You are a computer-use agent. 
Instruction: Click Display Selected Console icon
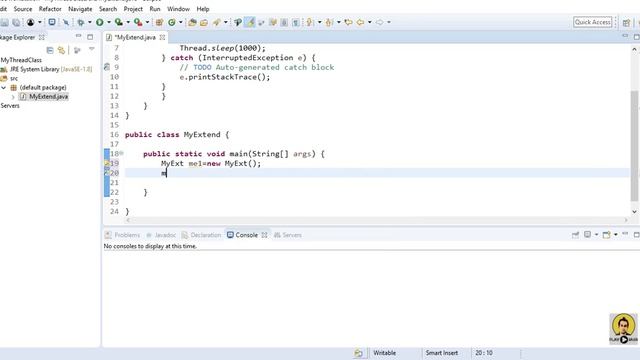(x=587, y=235)
